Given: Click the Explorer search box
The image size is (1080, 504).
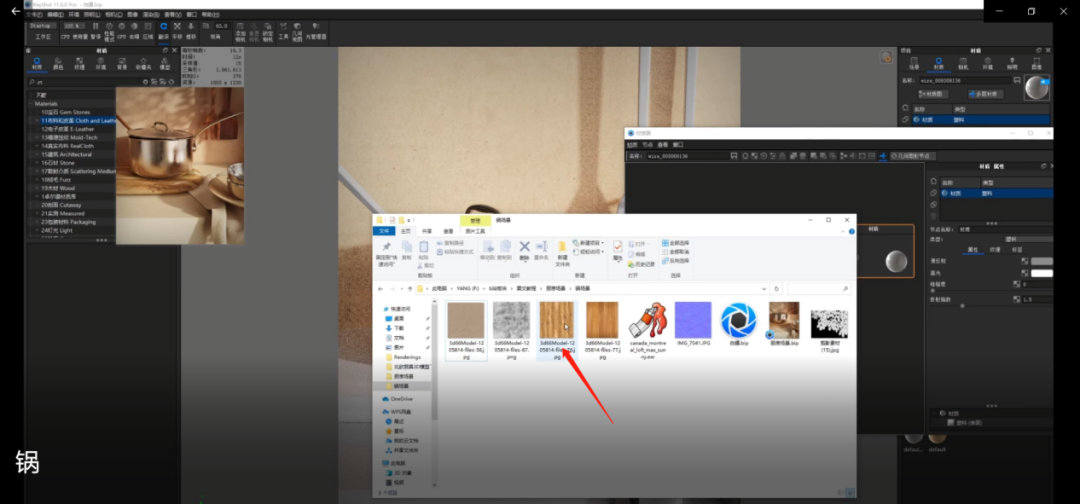Looking at the screenshot, I should click(820, 288).
